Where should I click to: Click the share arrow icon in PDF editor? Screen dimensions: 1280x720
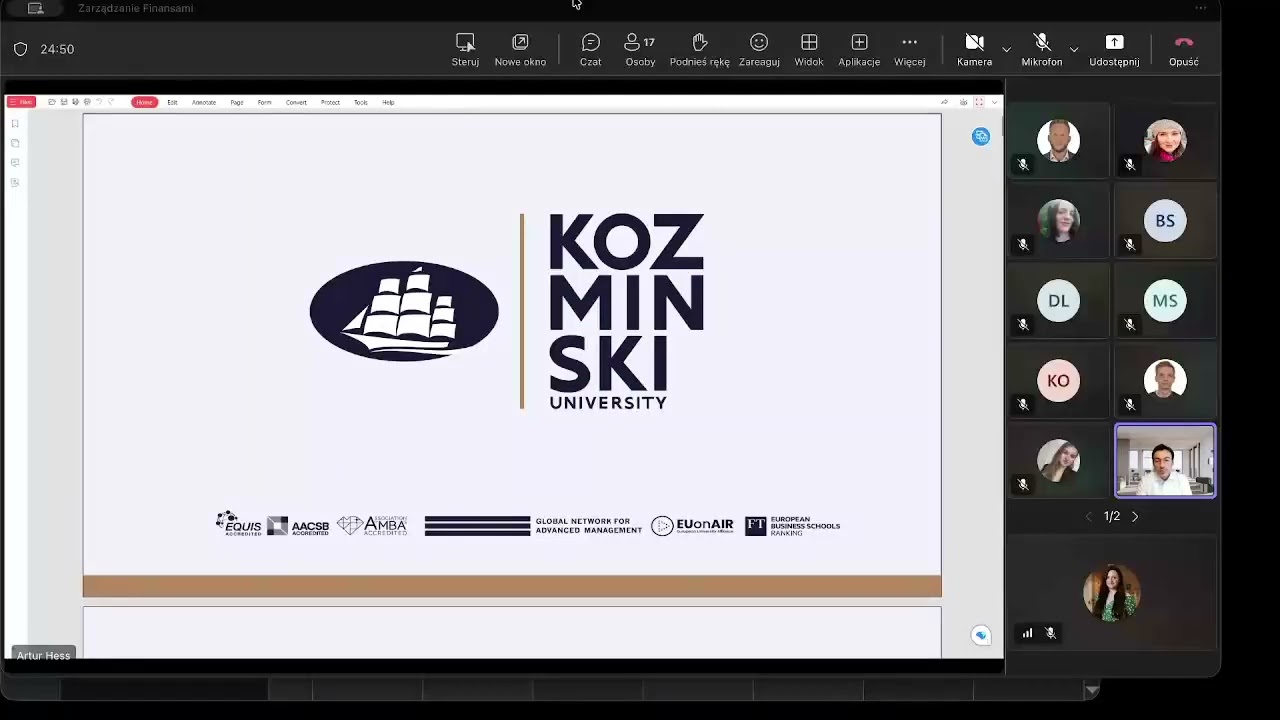pos(944,102)
